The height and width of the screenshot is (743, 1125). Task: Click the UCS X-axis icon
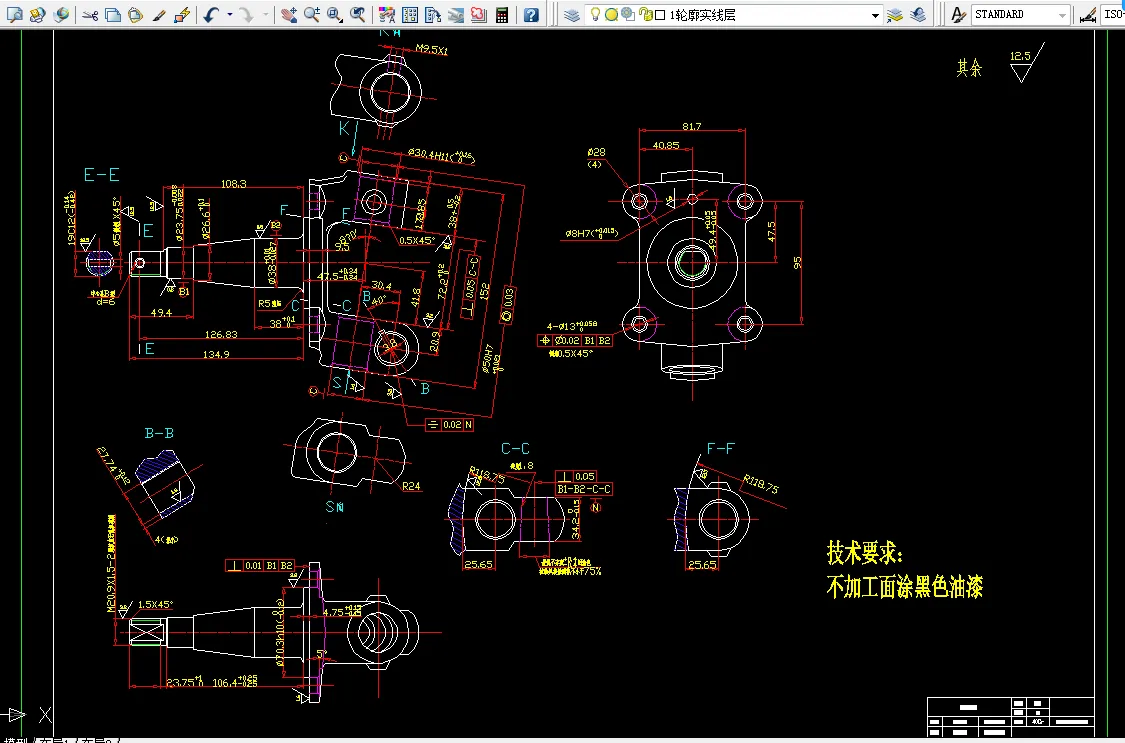[45, 714]
